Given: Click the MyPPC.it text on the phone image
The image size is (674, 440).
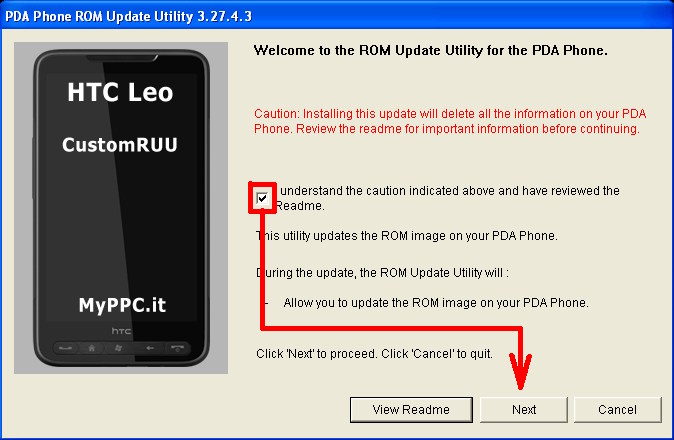Looking at the screenshot, I should point(122,305).
